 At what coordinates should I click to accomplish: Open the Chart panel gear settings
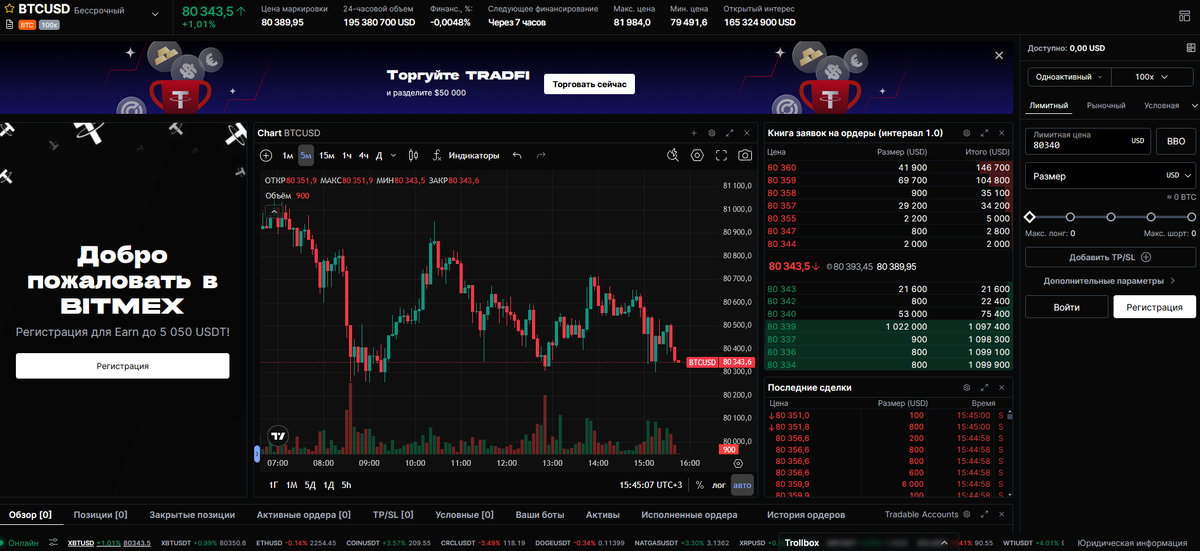712,133
